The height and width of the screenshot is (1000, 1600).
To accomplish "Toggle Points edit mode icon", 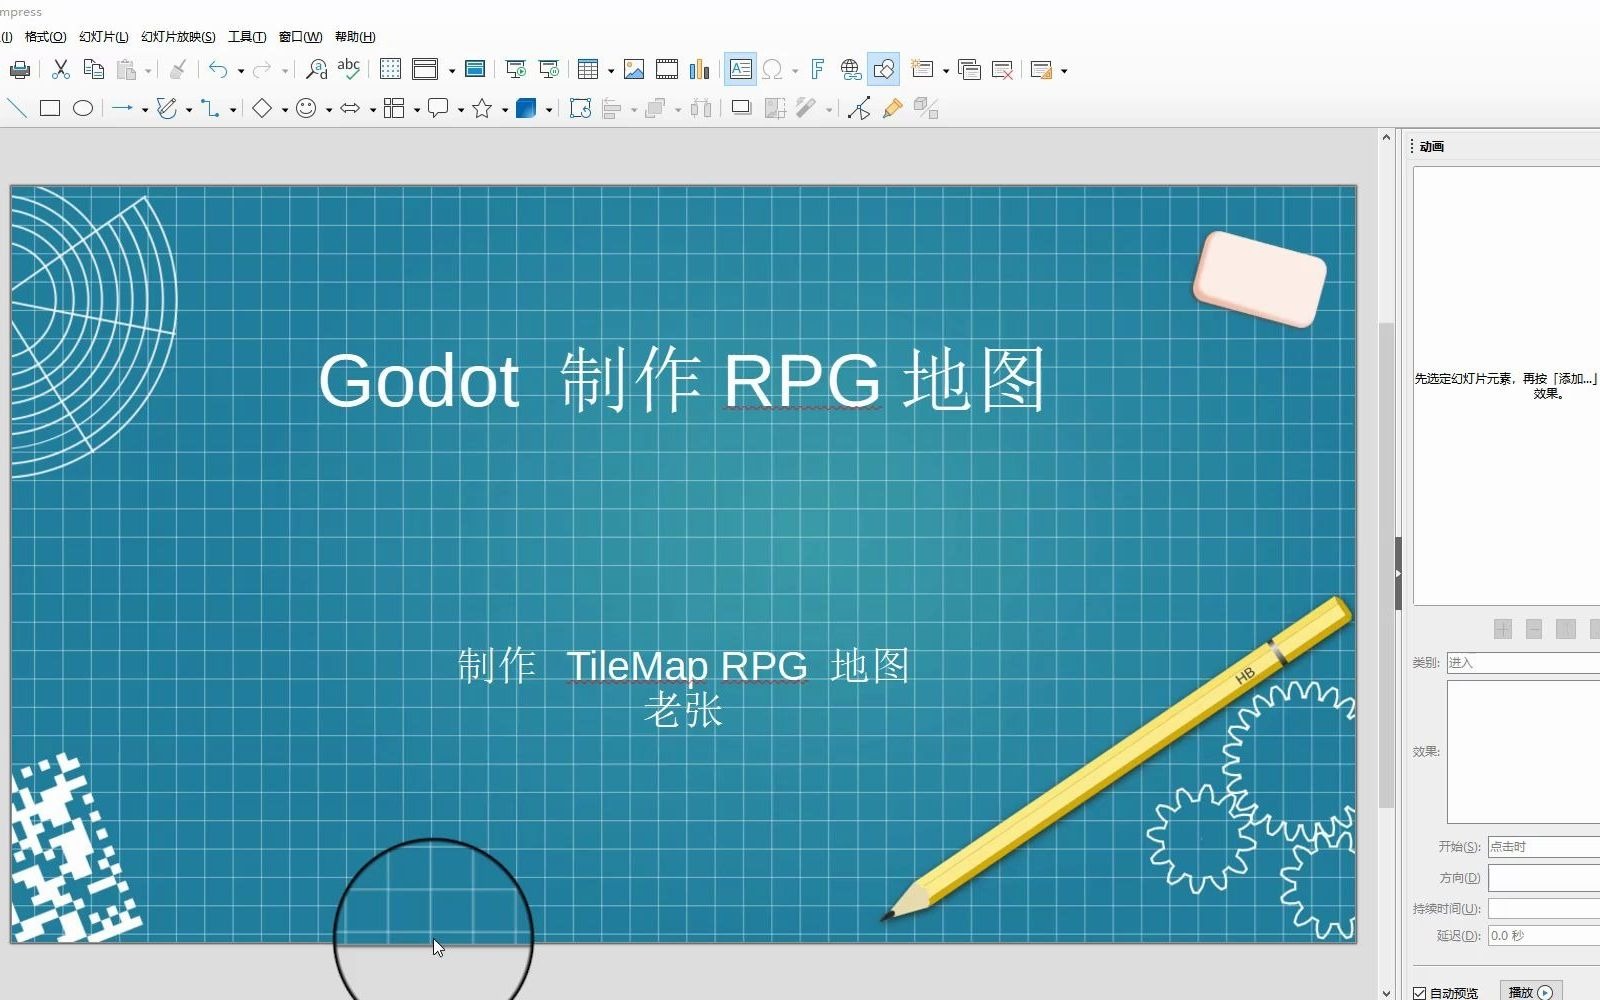I will pos(860,108).
